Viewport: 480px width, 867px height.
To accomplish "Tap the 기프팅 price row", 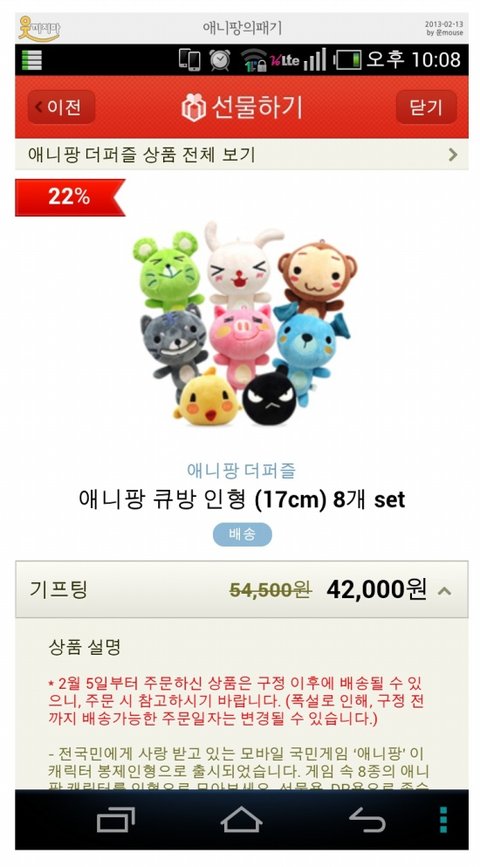I will [x=242, y=589].
